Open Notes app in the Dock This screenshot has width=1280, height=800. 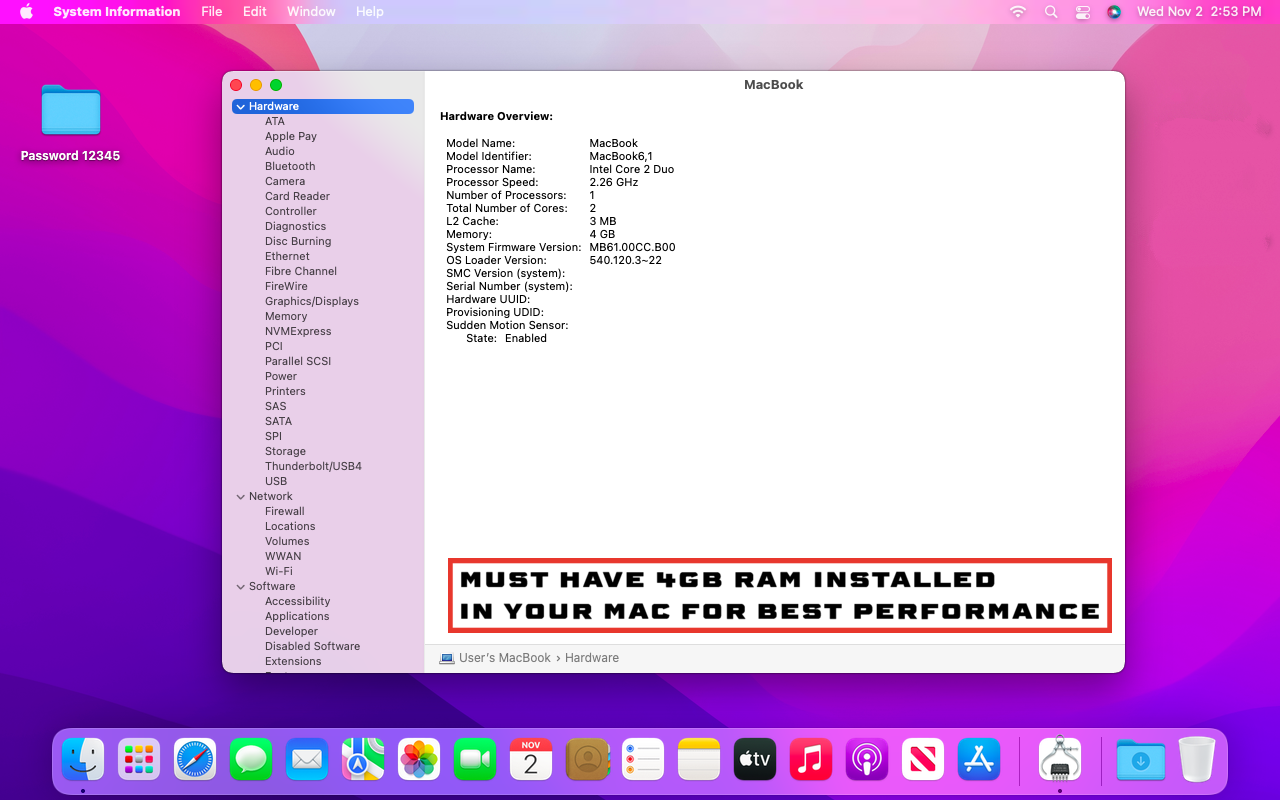[x=699, y=759]
